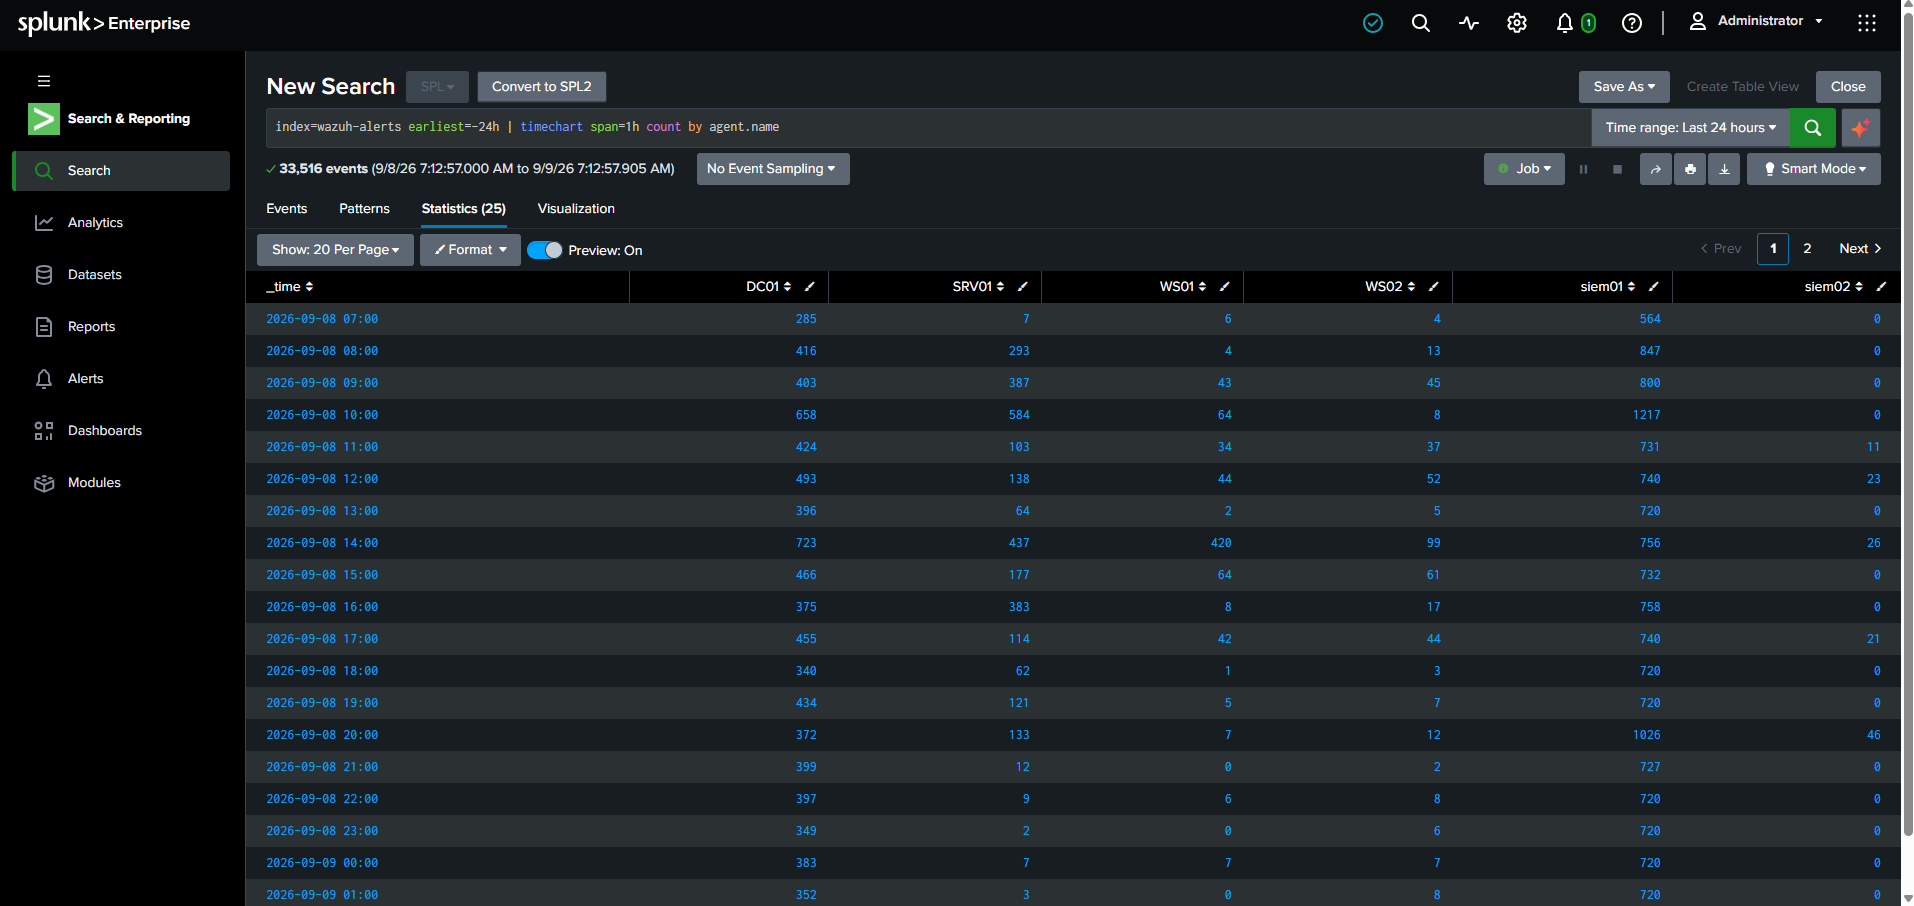Click the siem01 value 1217
1914x906 pixels.
point(1646,415)
